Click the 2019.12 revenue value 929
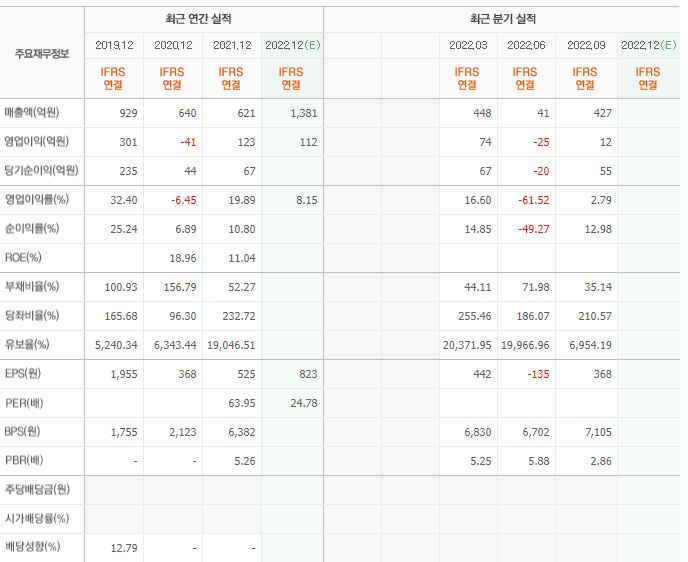The width and height of the screenshot is (688, 562). click(x=128, y=113)
